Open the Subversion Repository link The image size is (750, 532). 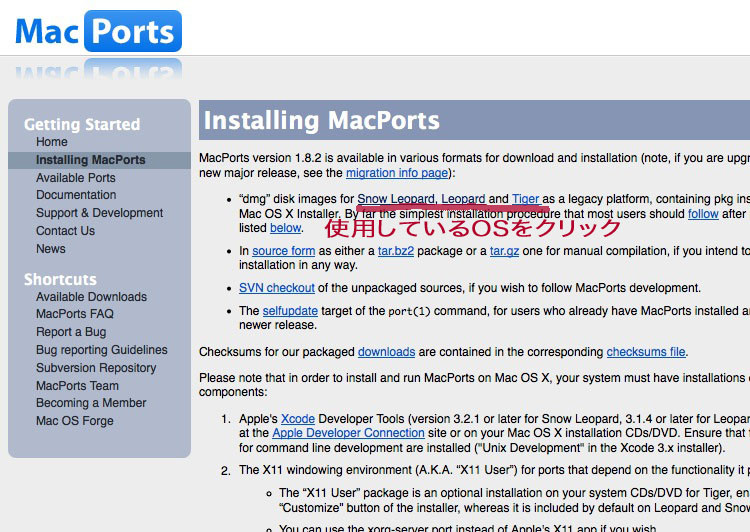[x=96, y=367]
